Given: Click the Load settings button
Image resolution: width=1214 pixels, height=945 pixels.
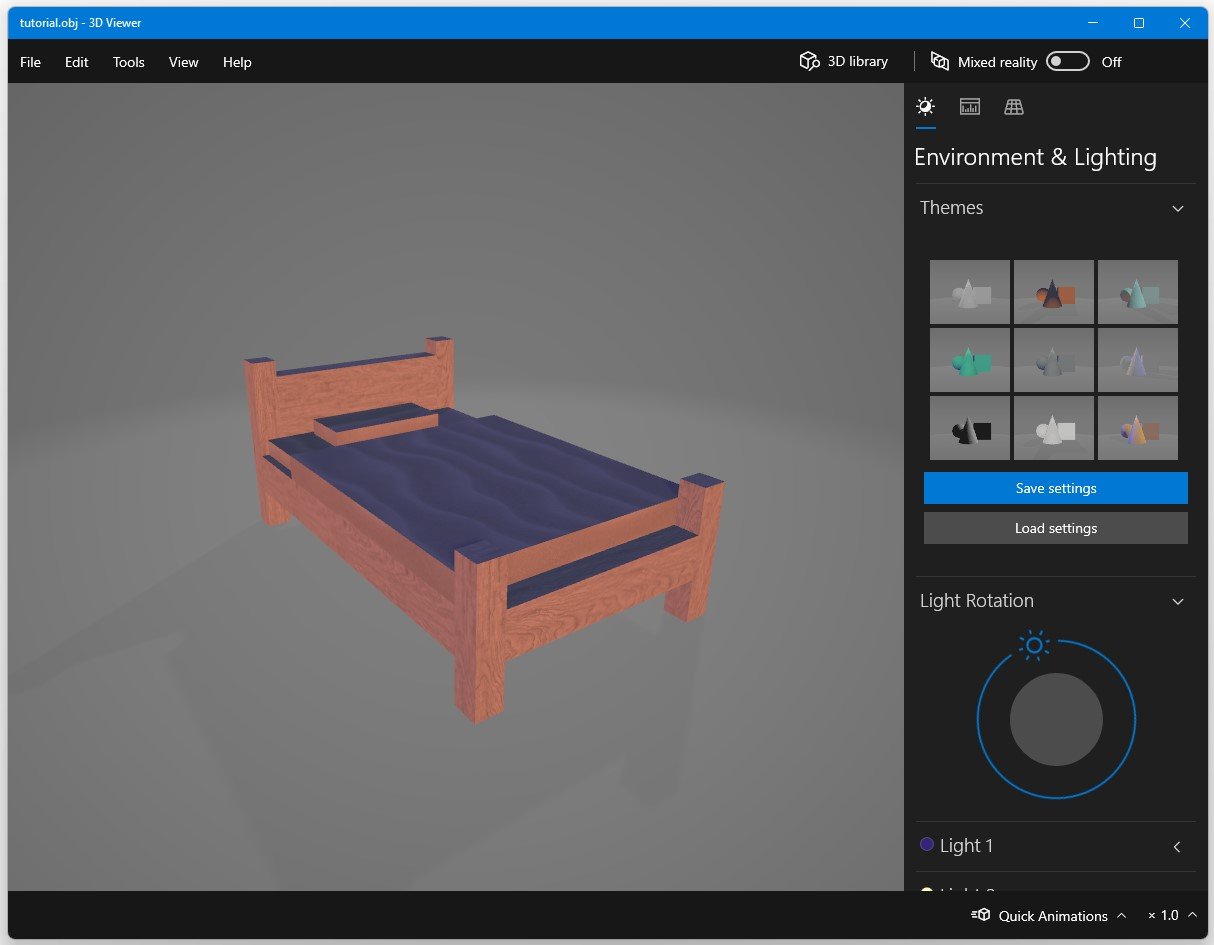Looking at the screenshot, I should click(x=1055, y=528).
